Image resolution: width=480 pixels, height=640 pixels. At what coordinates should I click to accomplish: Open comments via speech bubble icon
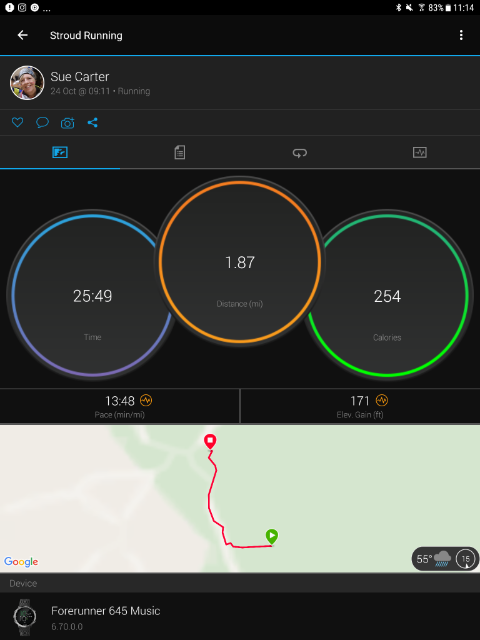point(42,122)
